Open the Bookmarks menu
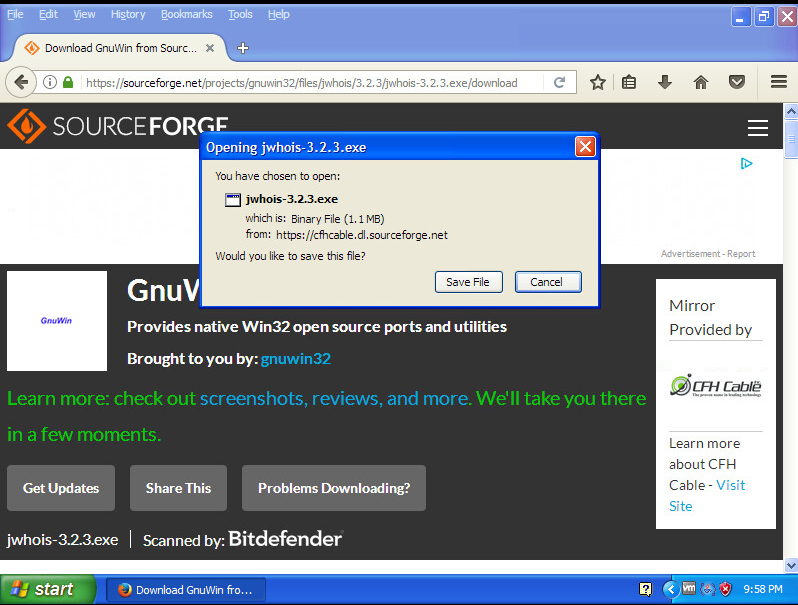Image resolution: width=798 pixels, height=605 pixels. 187,14
